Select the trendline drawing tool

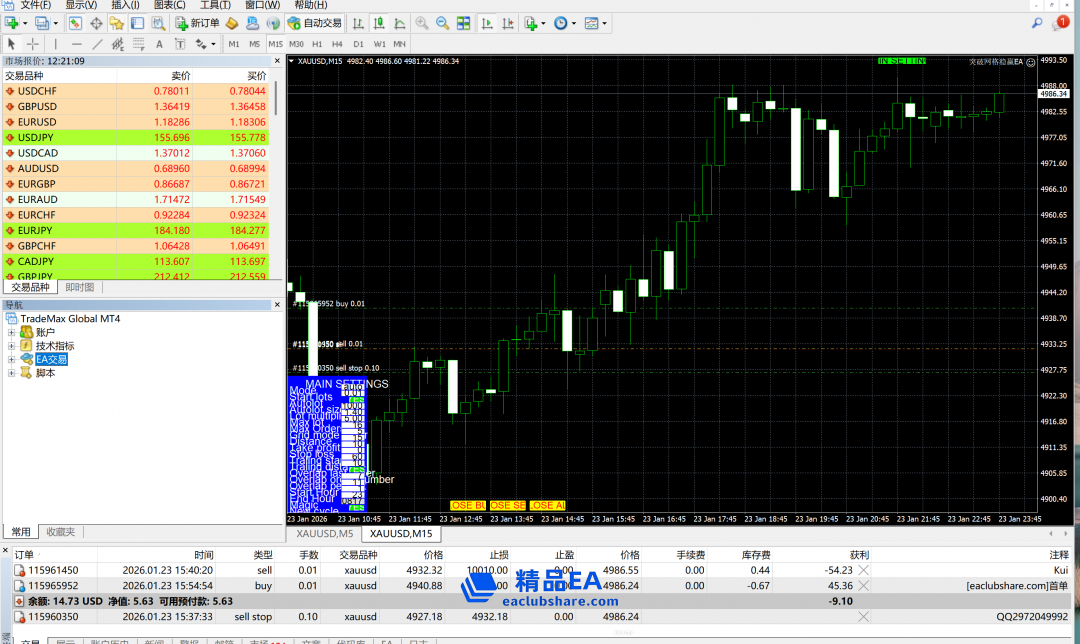pos(97,44)
